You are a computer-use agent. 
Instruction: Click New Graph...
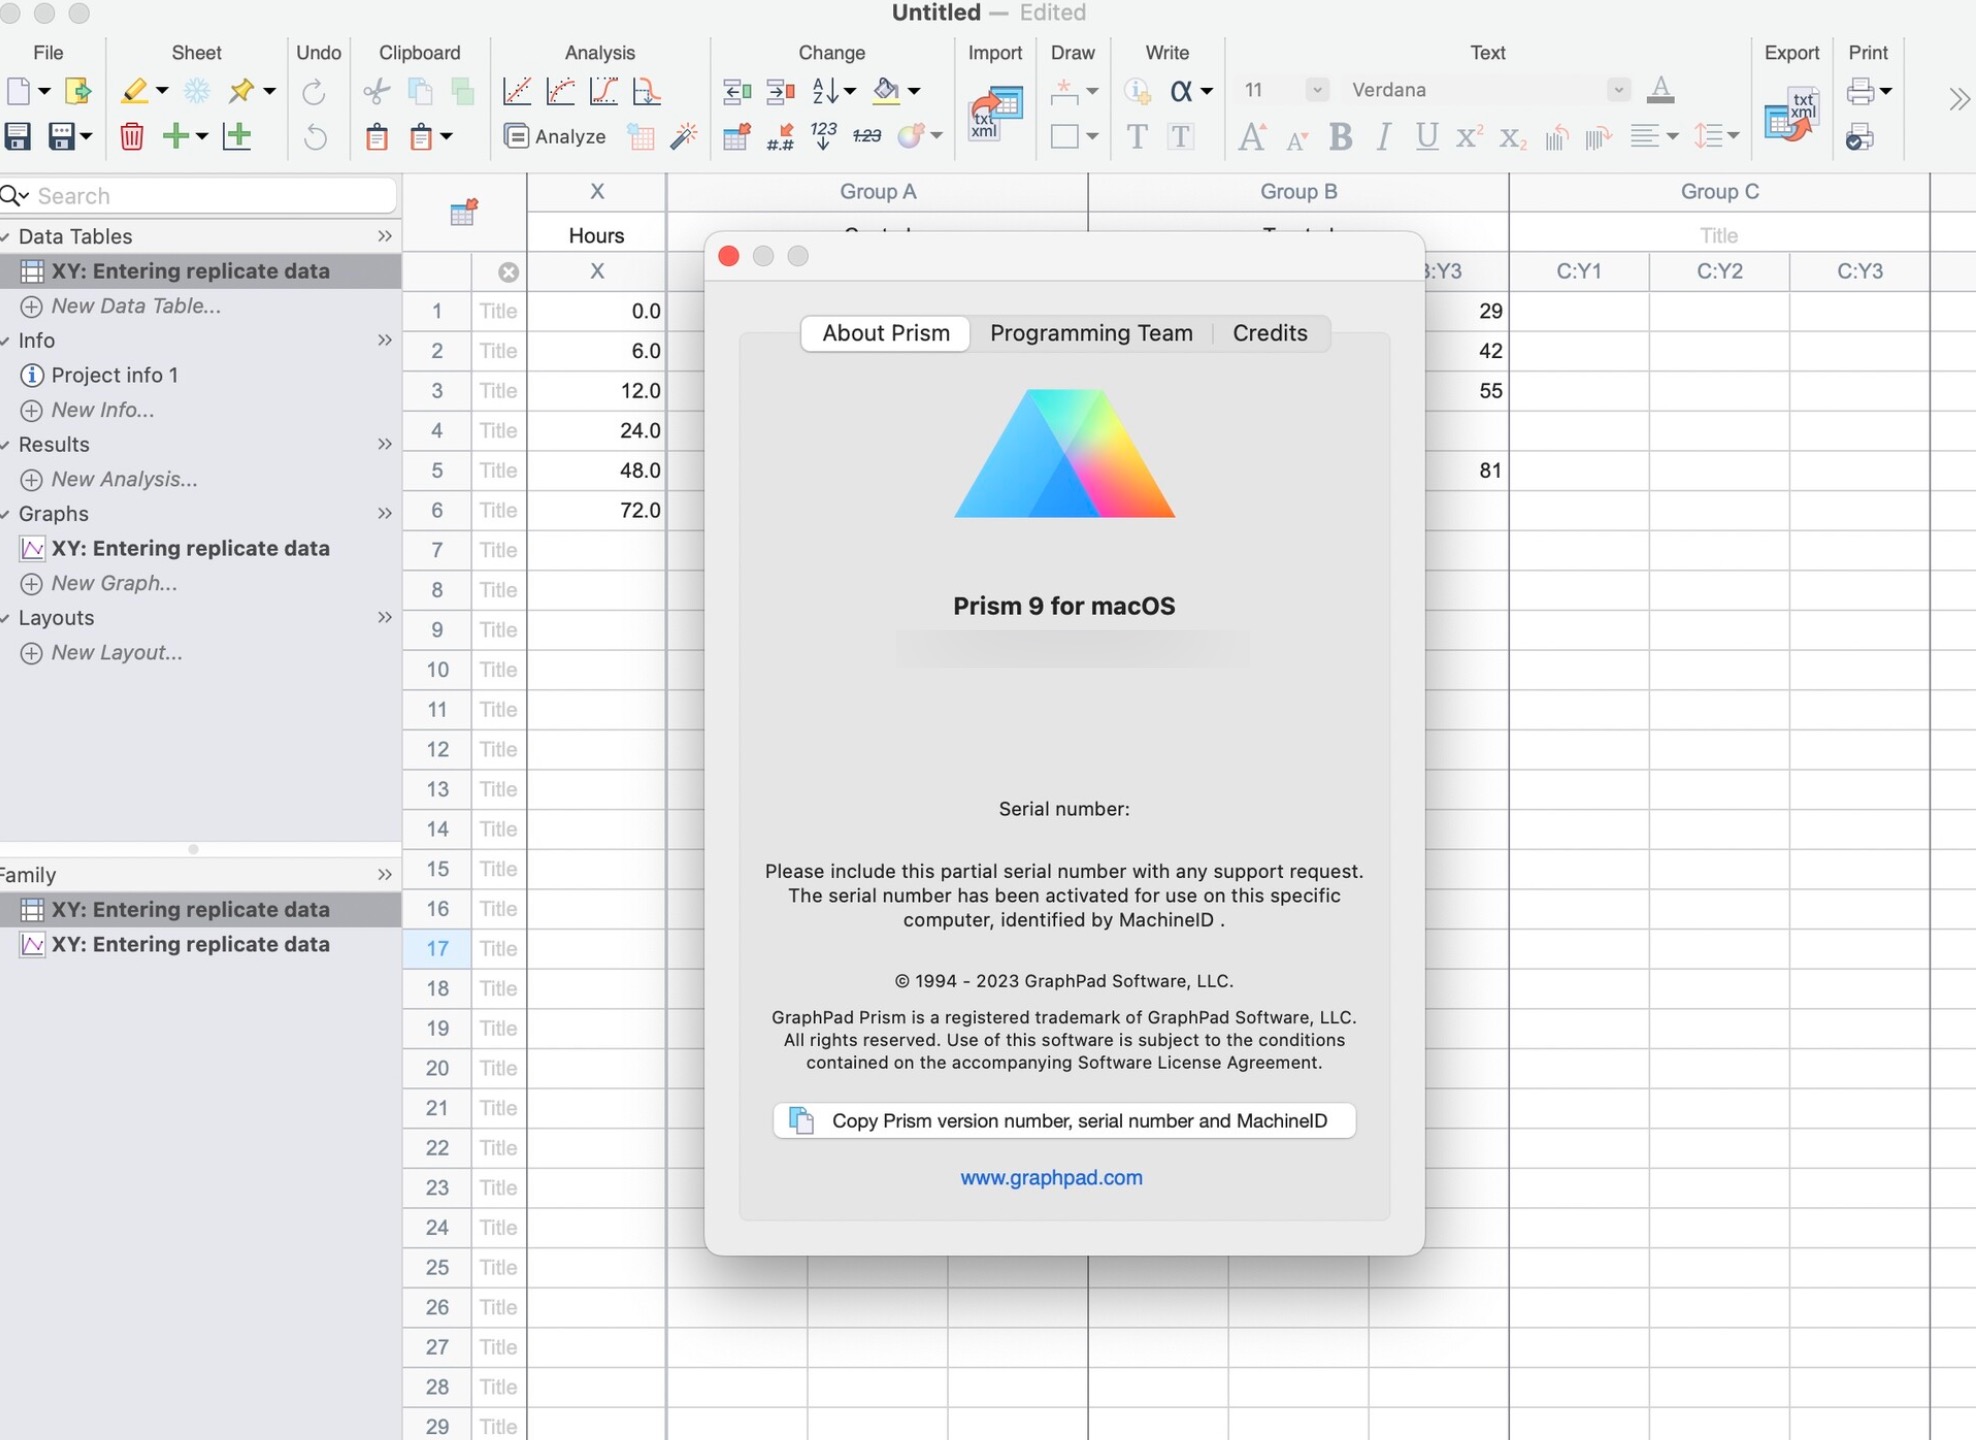tap(114, 583)
